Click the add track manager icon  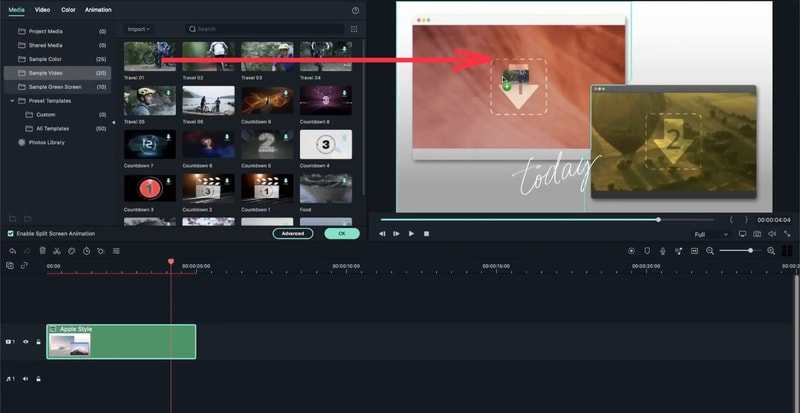[10, 265]
